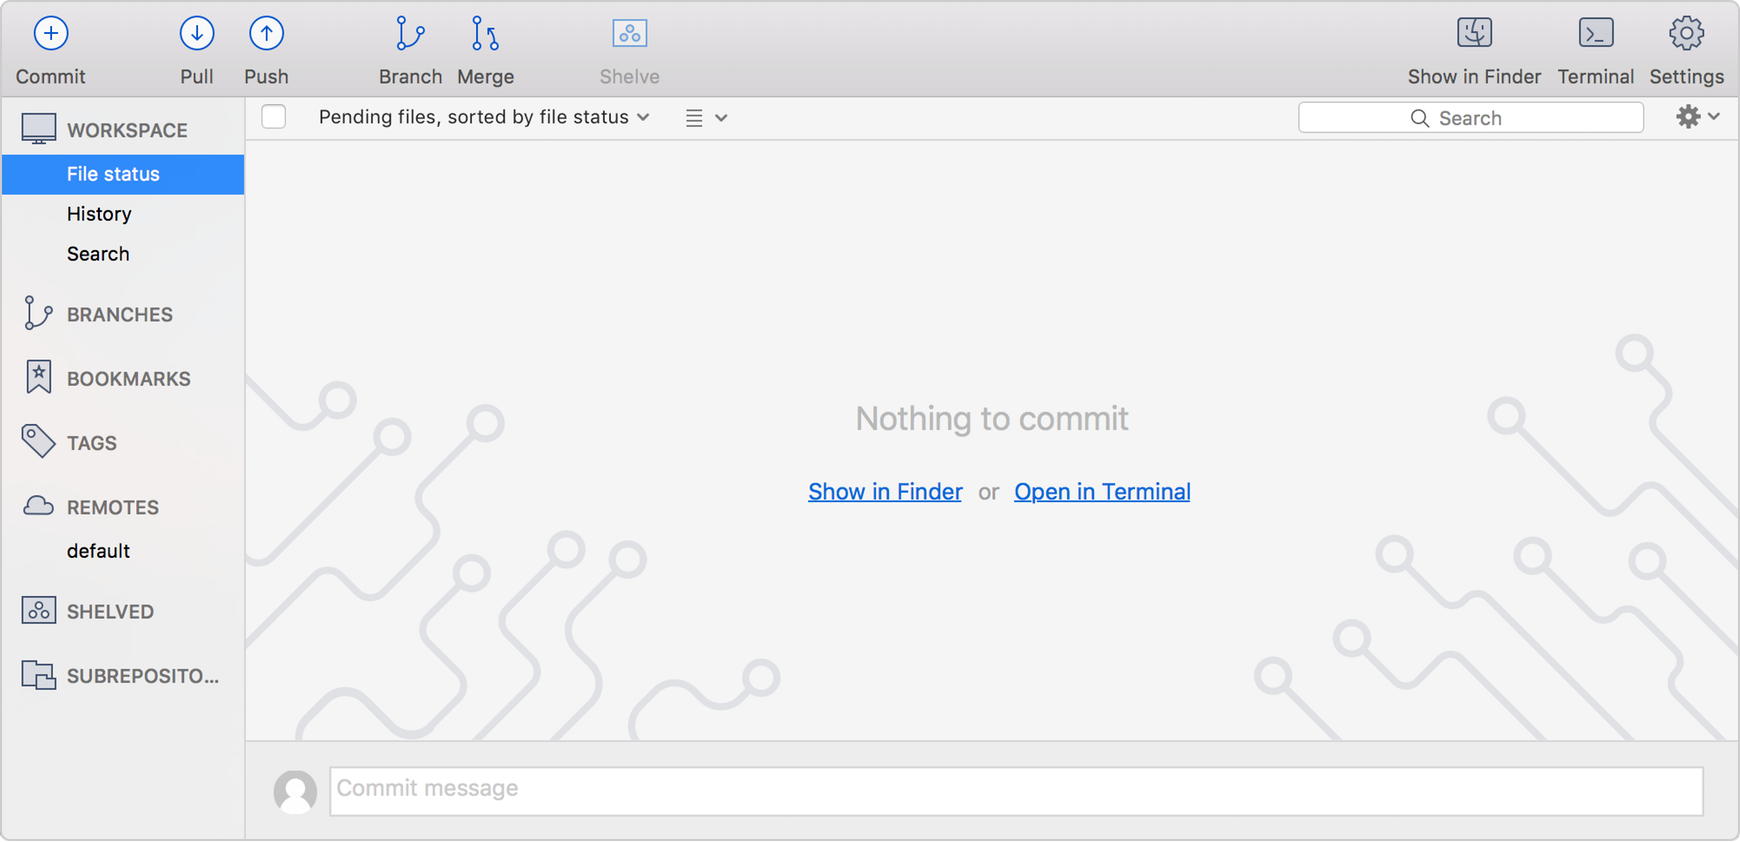Viewport: 1740px width, 842px height.
Task: Open Settings gear in toolbar
Action: coord(1686,34)
